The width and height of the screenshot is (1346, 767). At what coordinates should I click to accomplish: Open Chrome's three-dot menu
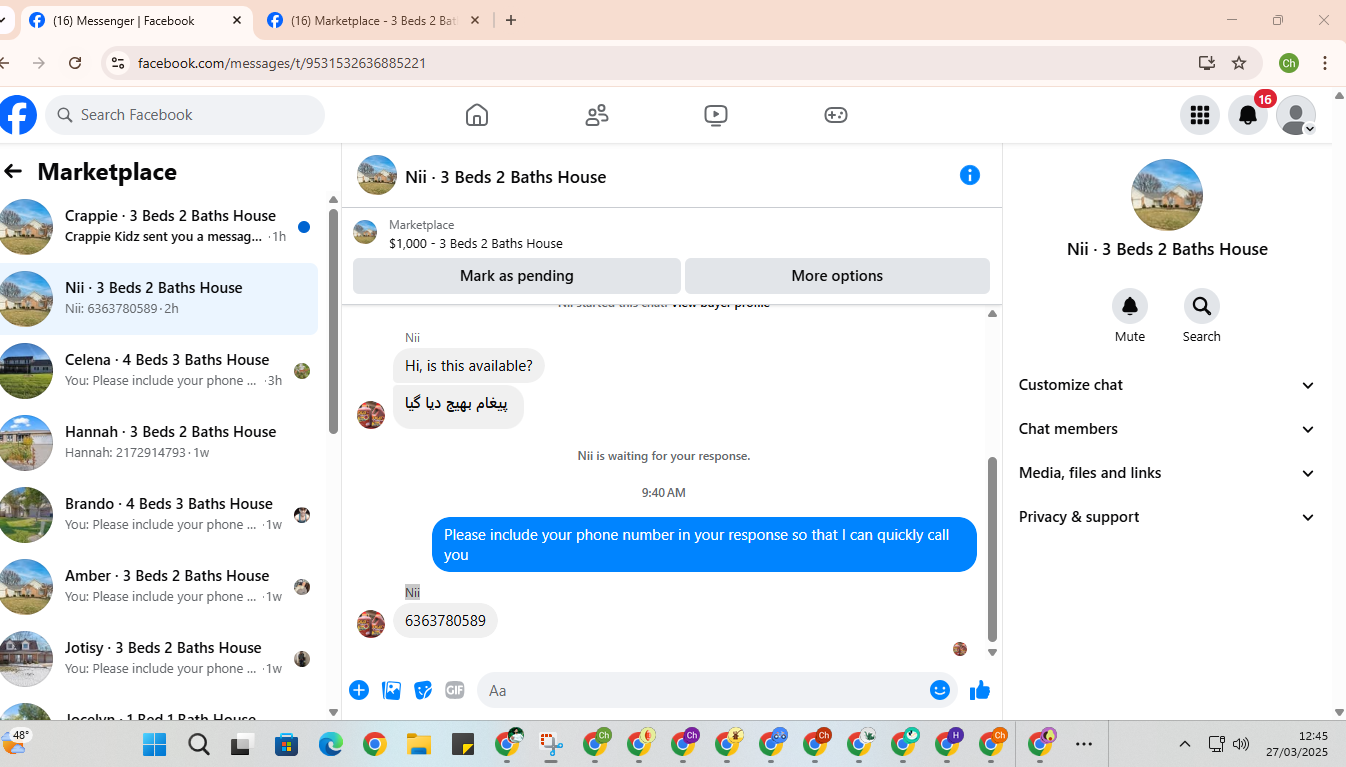point(1325,63)
